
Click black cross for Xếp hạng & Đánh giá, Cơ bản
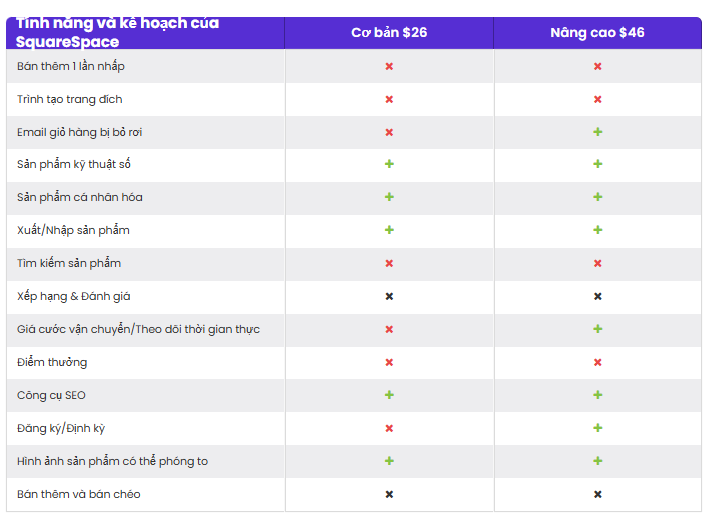[x=389, y=296]
